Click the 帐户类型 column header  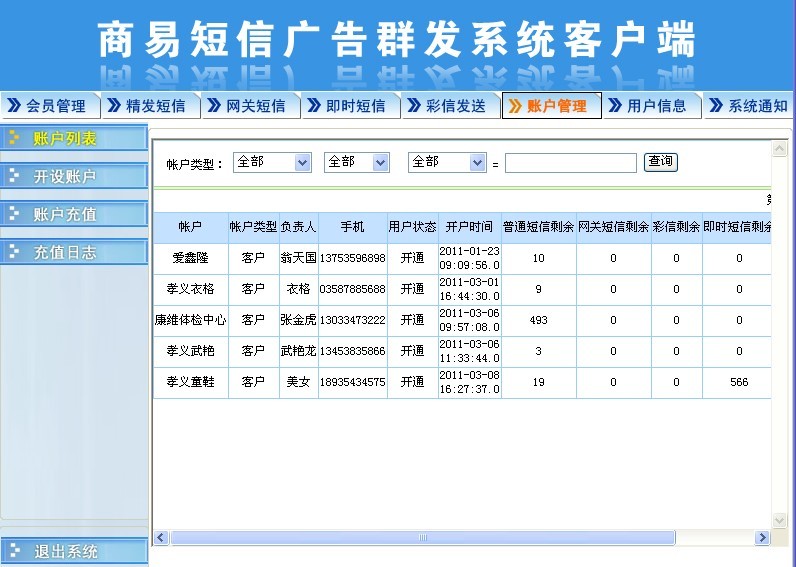coord(253,227)
